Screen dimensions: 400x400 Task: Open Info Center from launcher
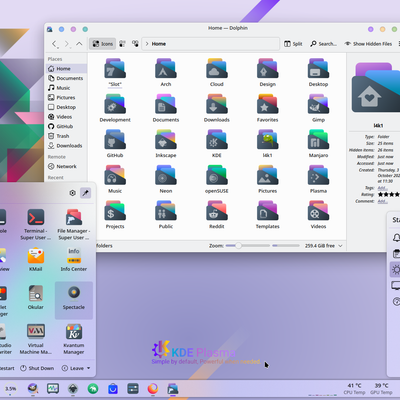click(x=74, y=259)
